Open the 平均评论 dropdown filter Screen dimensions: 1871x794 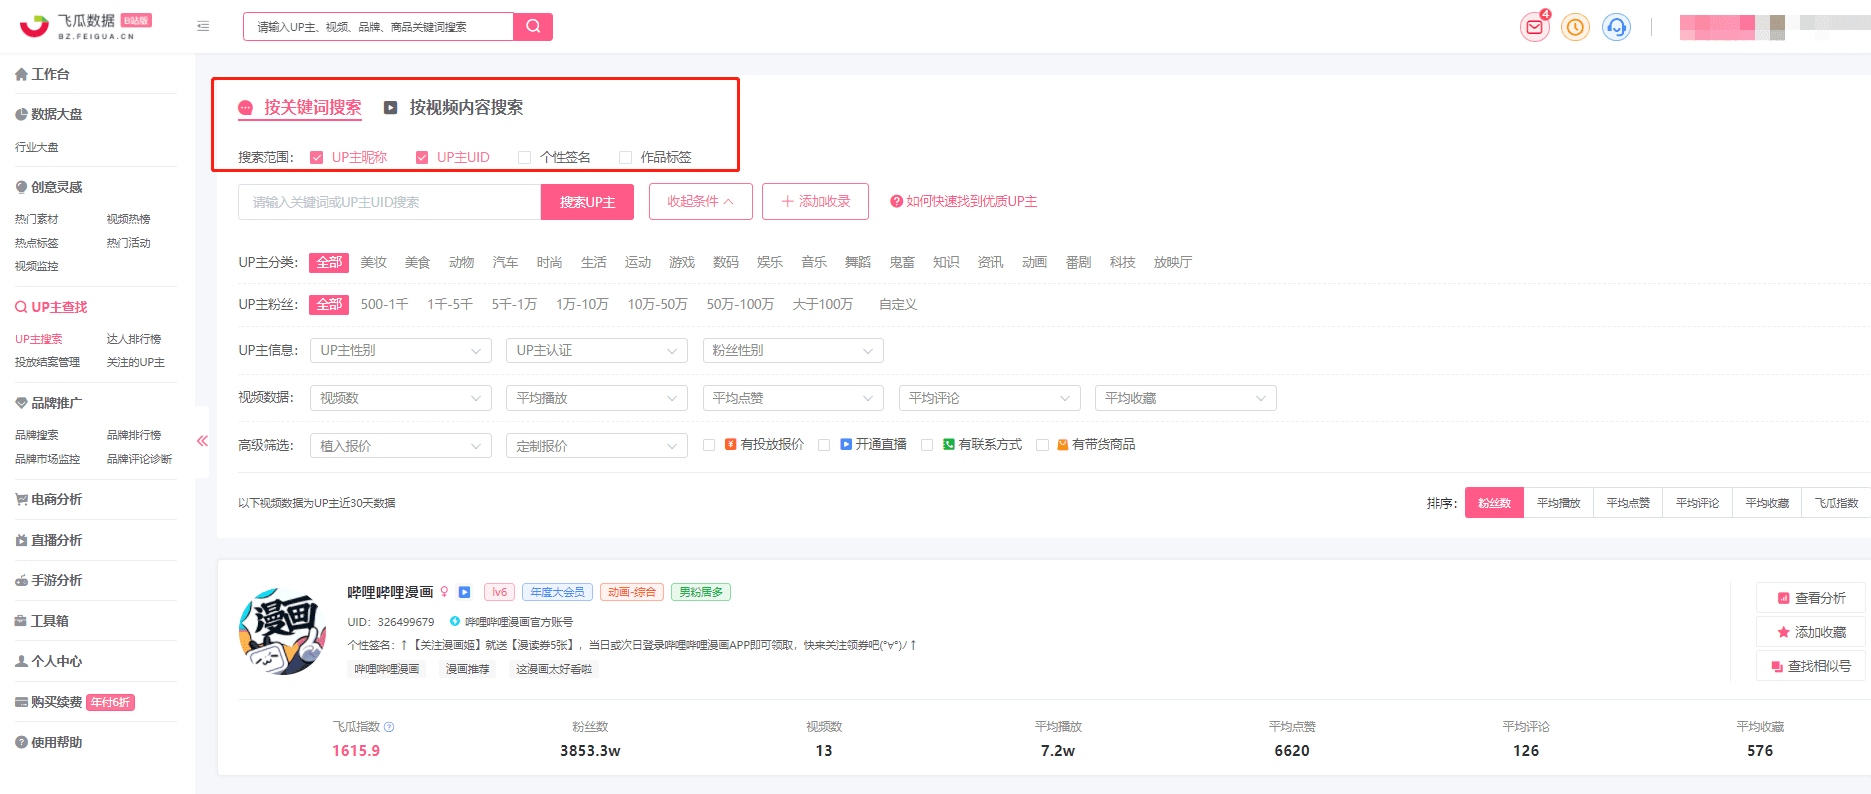tap(989, 398)
